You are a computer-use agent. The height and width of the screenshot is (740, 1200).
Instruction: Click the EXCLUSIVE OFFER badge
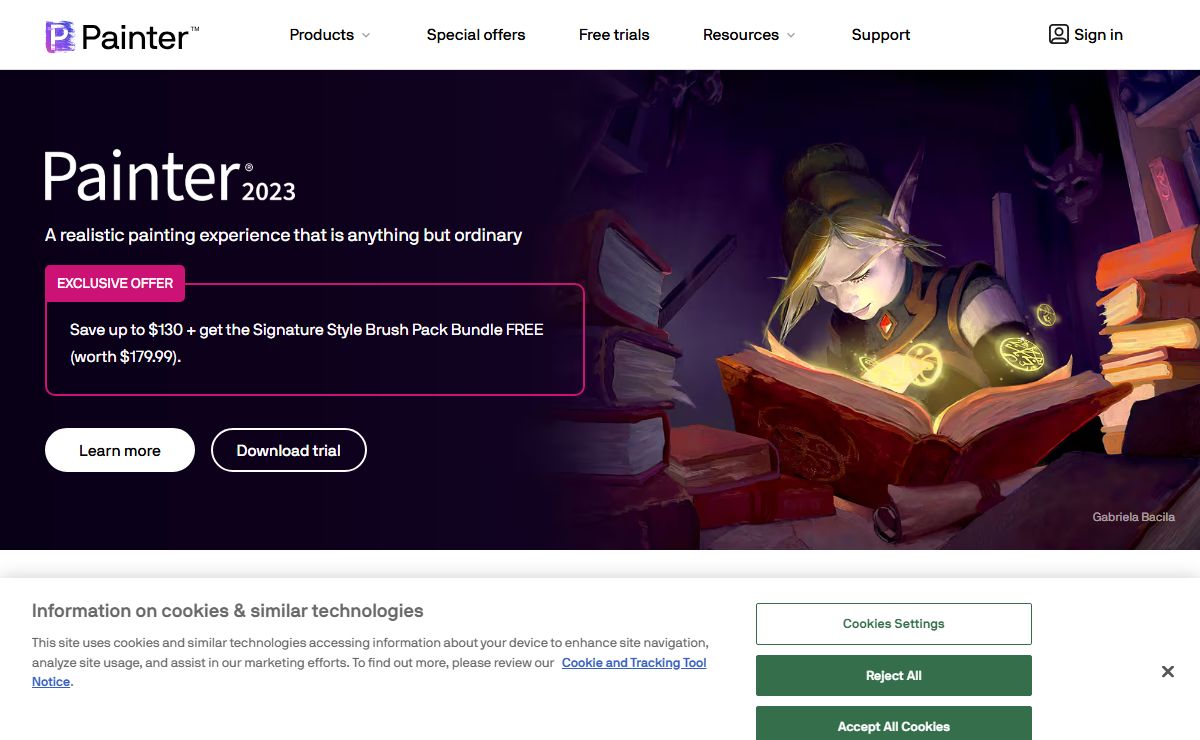(x=115, y=283)
